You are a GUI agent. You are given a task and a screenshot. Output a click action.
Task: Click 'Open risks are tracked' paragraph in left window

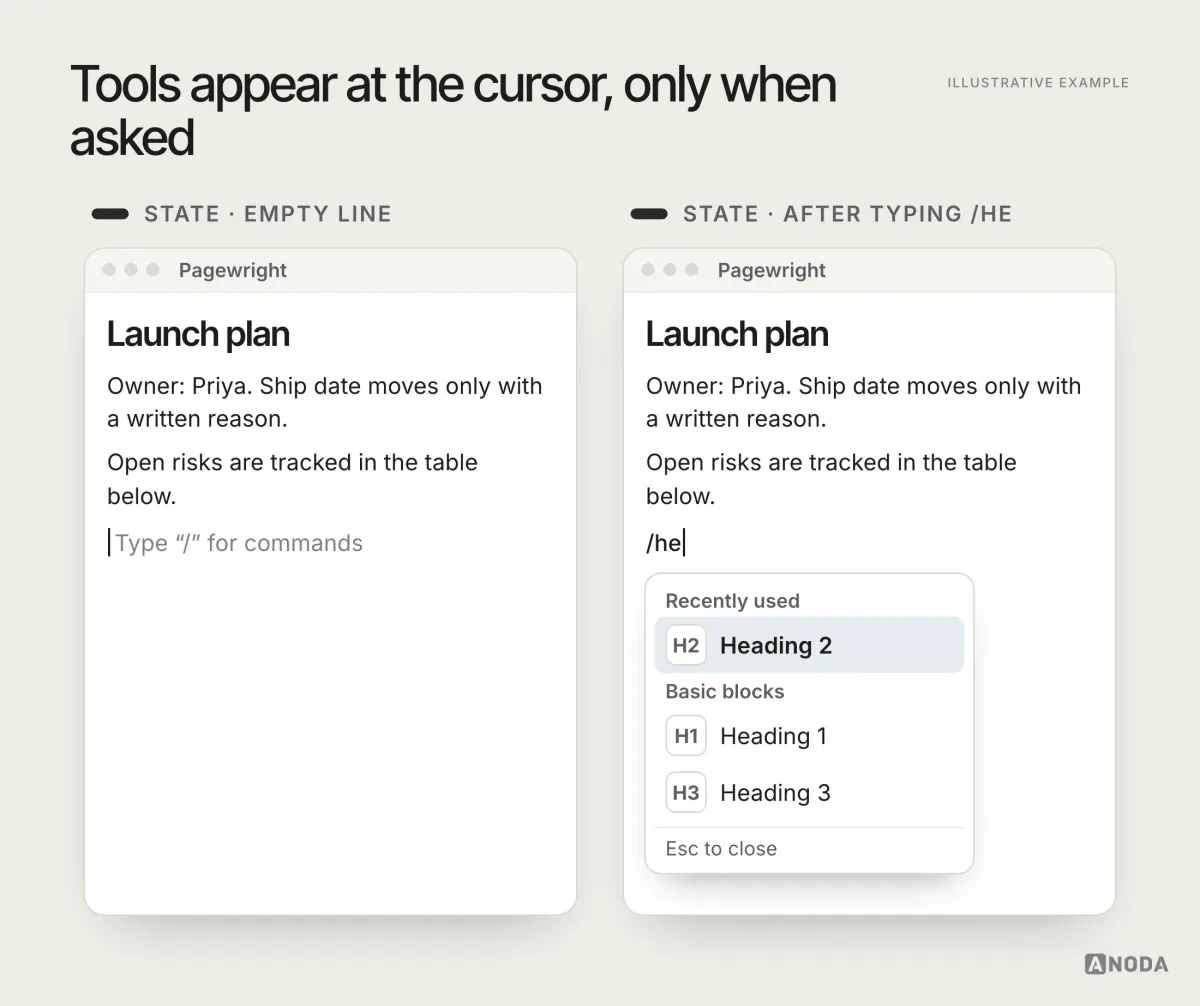tap(293, 479)
